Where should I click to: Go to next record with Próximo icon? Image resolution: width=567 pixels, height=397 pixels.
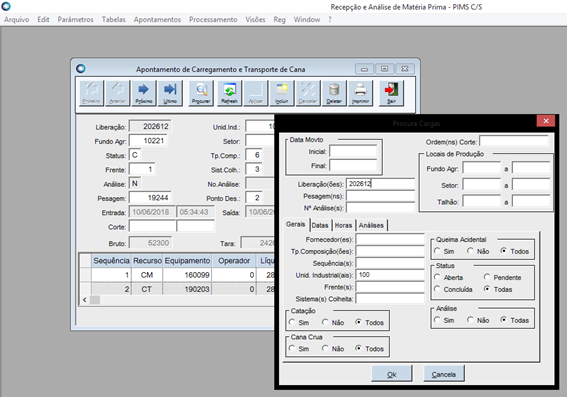pos(144,93)
